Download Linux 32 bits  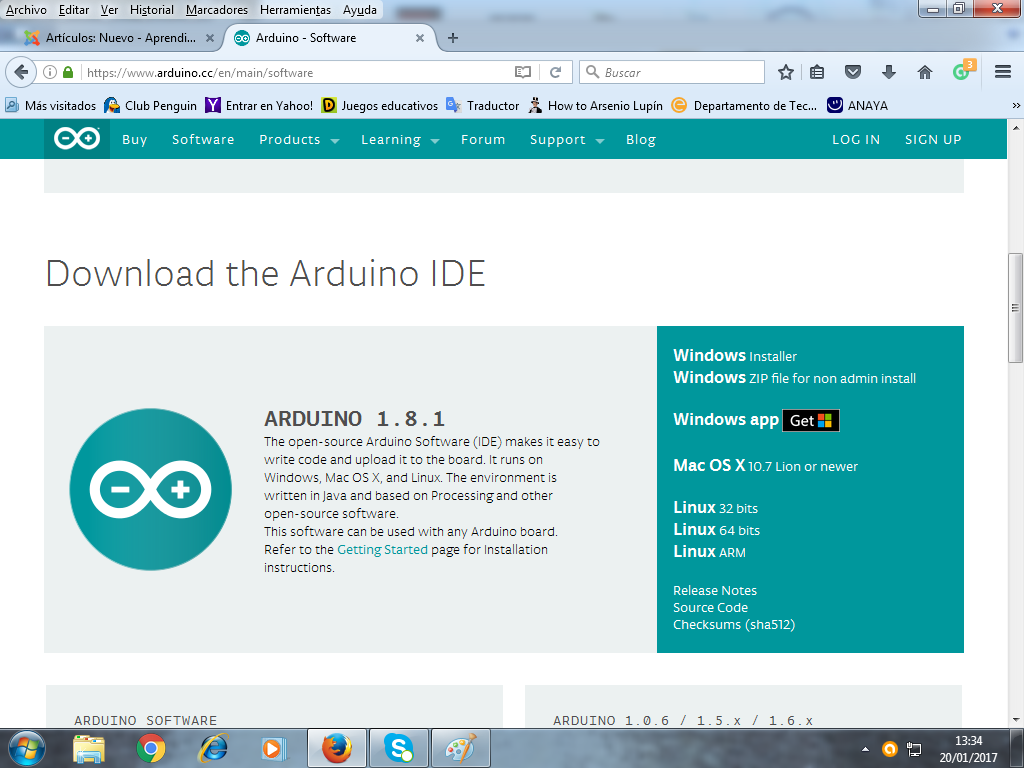715,507
